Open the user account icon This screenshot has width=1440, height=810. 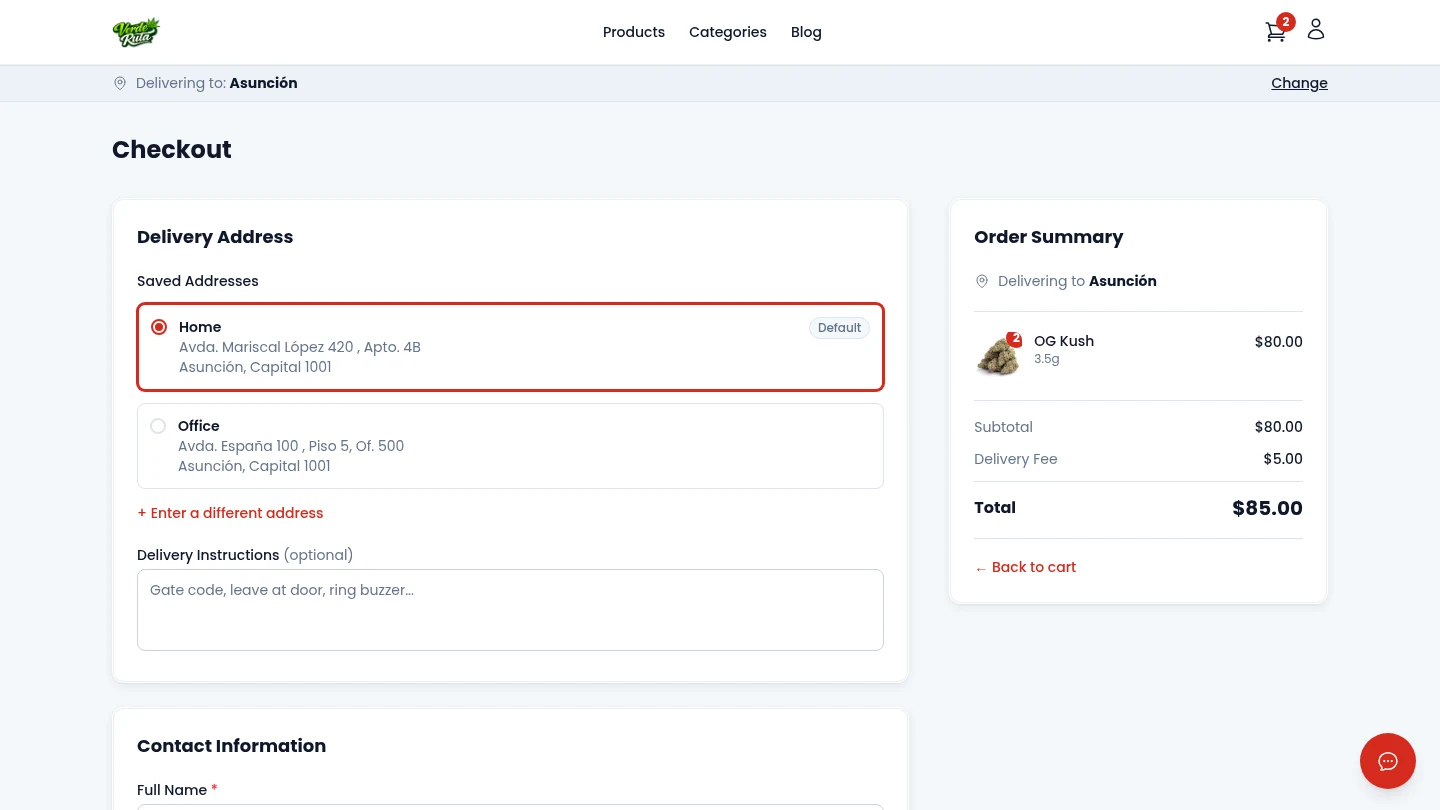[1316, 30]
